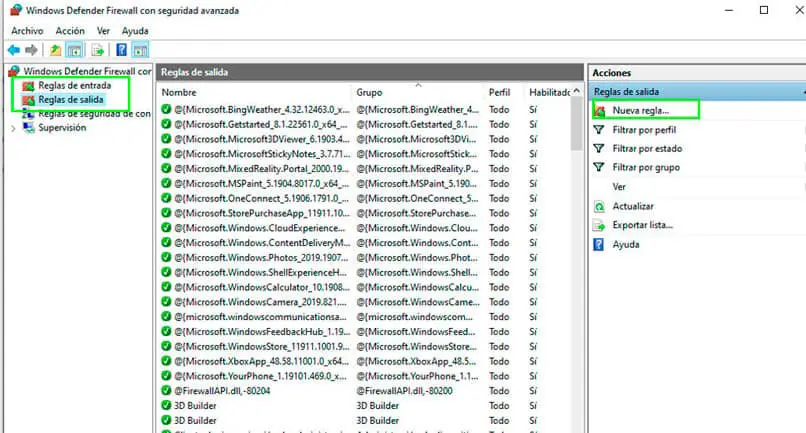
Task: Click the green check icon of BingWeather rule
Action: (166, 109)
